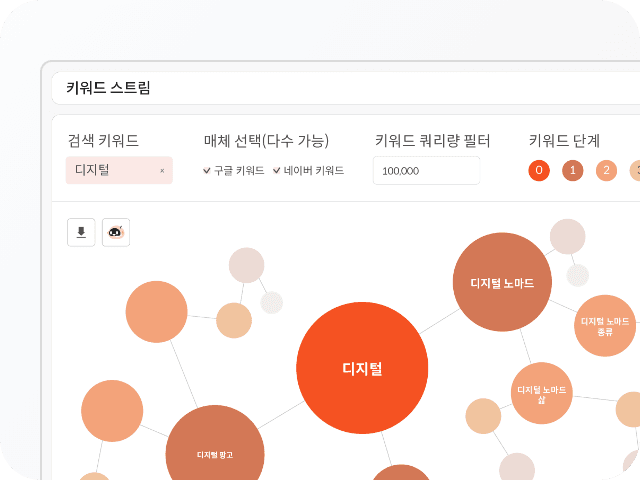Viewport: 640px width, 480px height.
Task: Click the 디지털 search keyword field
Action: pyautogui.click(x=119, y=170)
